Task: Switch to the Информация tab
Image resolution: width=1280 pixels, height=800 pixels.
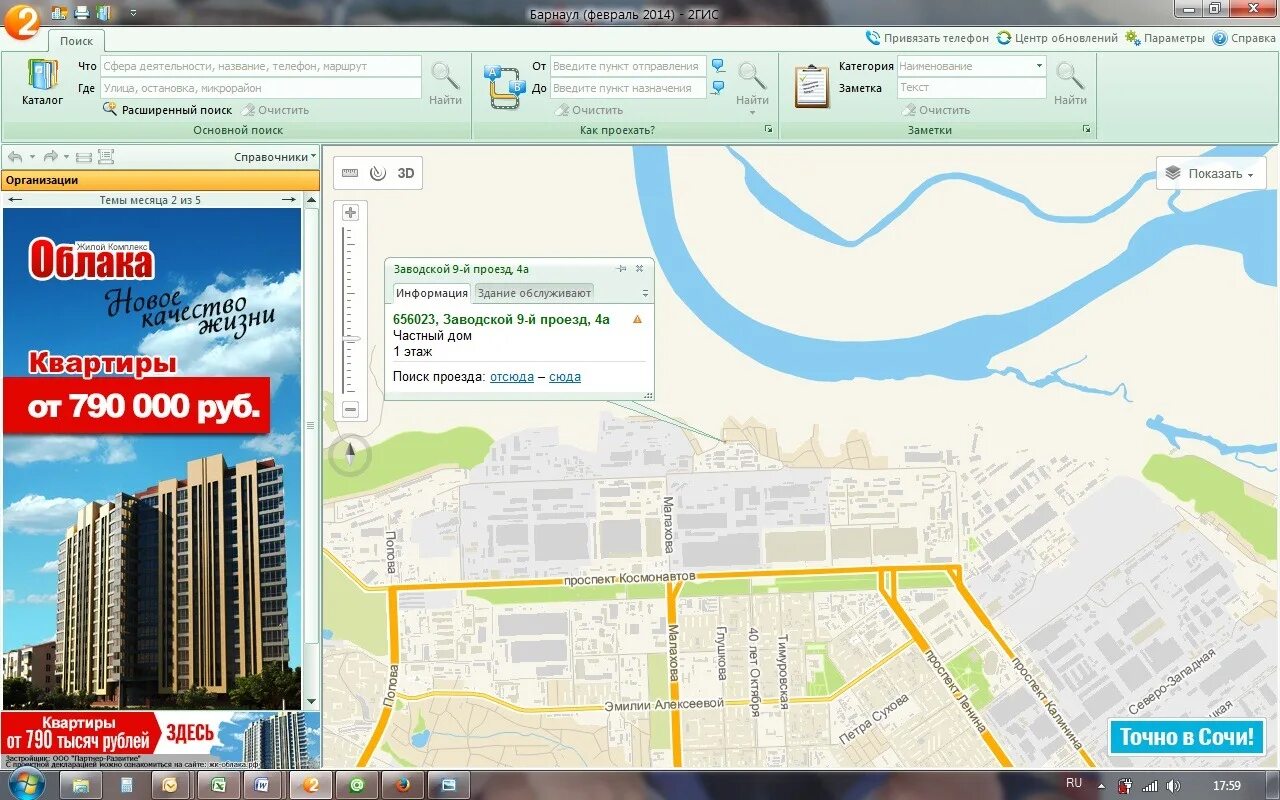Action: click(x=432, y=293)
